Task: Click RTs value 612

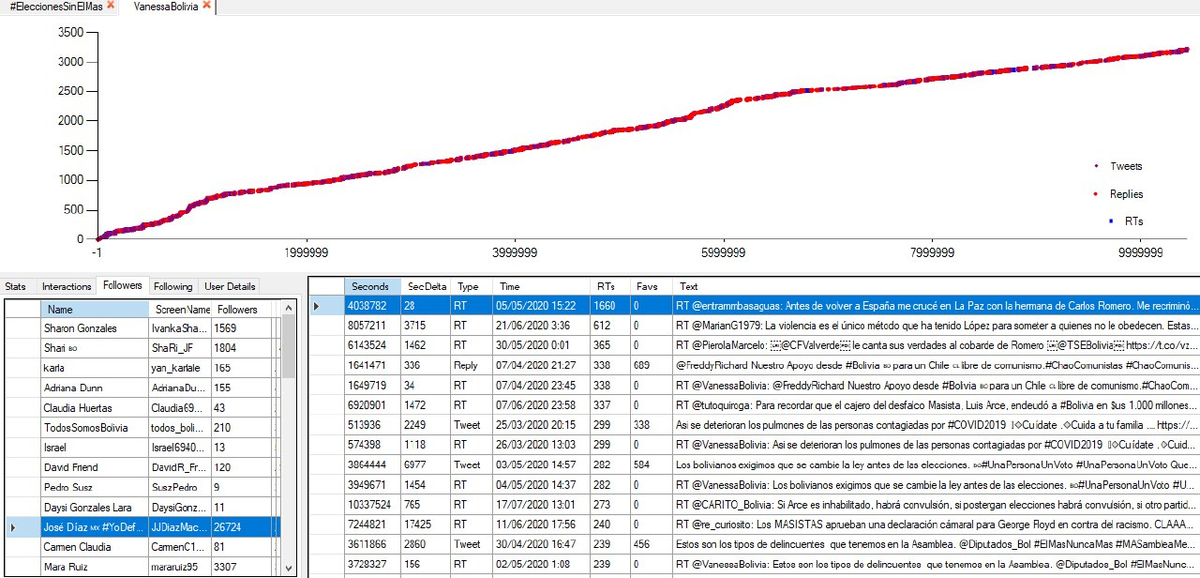Action: click(x=611, y=325)
